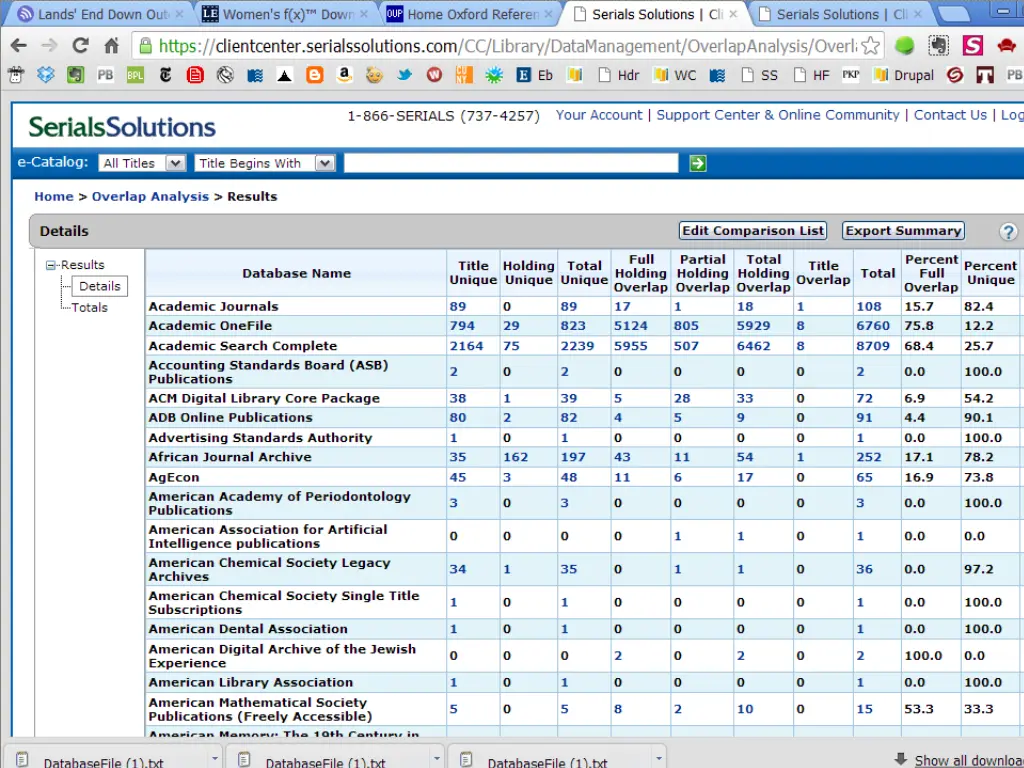
Task: Click the Percent Unique column header
Action: click(x=990, y=273)
